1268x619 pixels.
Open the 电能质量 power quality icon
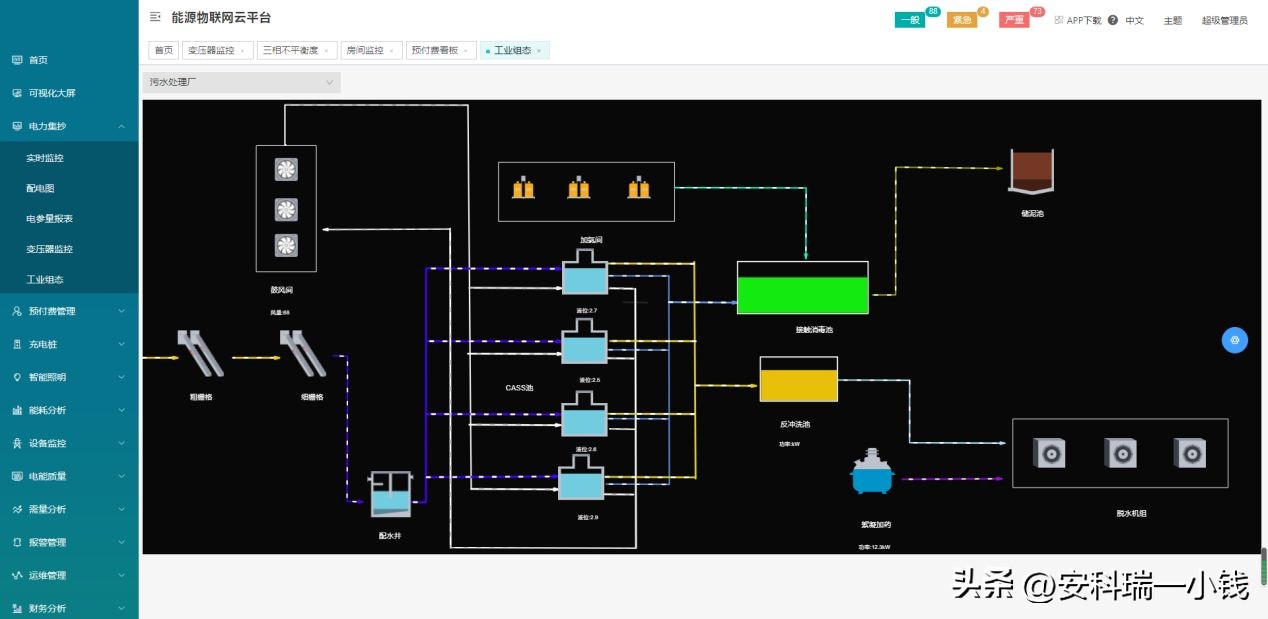pyautogui.click(x=17, y=476)
